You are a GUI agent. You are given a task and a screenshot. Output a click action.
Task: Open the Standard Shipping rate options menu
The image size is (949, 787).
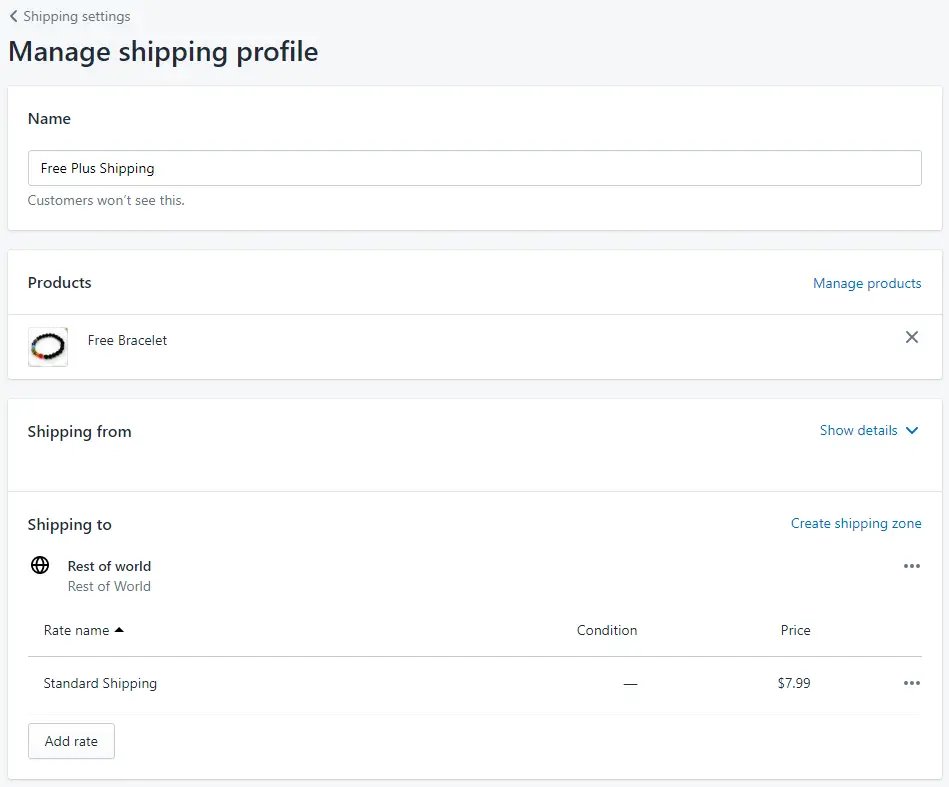pyautogui.click(x=911, y=683)
